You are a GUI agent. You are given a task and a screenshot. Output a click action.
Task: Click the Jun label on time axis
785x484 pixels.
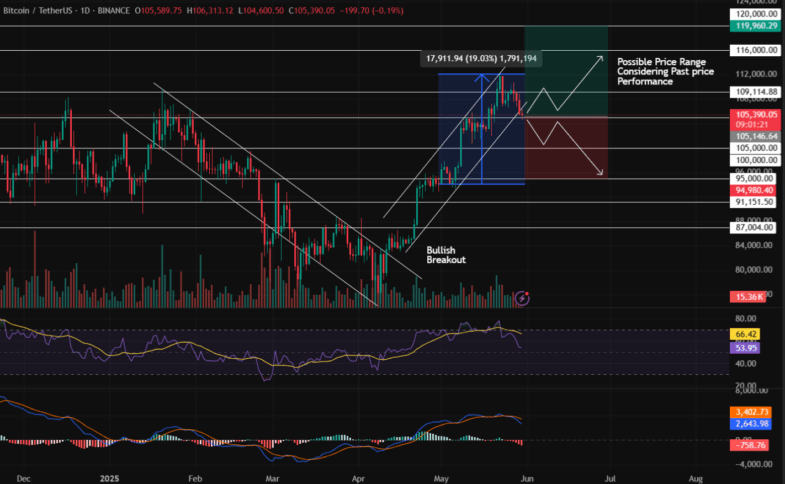pyautogui.click(x=527, y=479)
